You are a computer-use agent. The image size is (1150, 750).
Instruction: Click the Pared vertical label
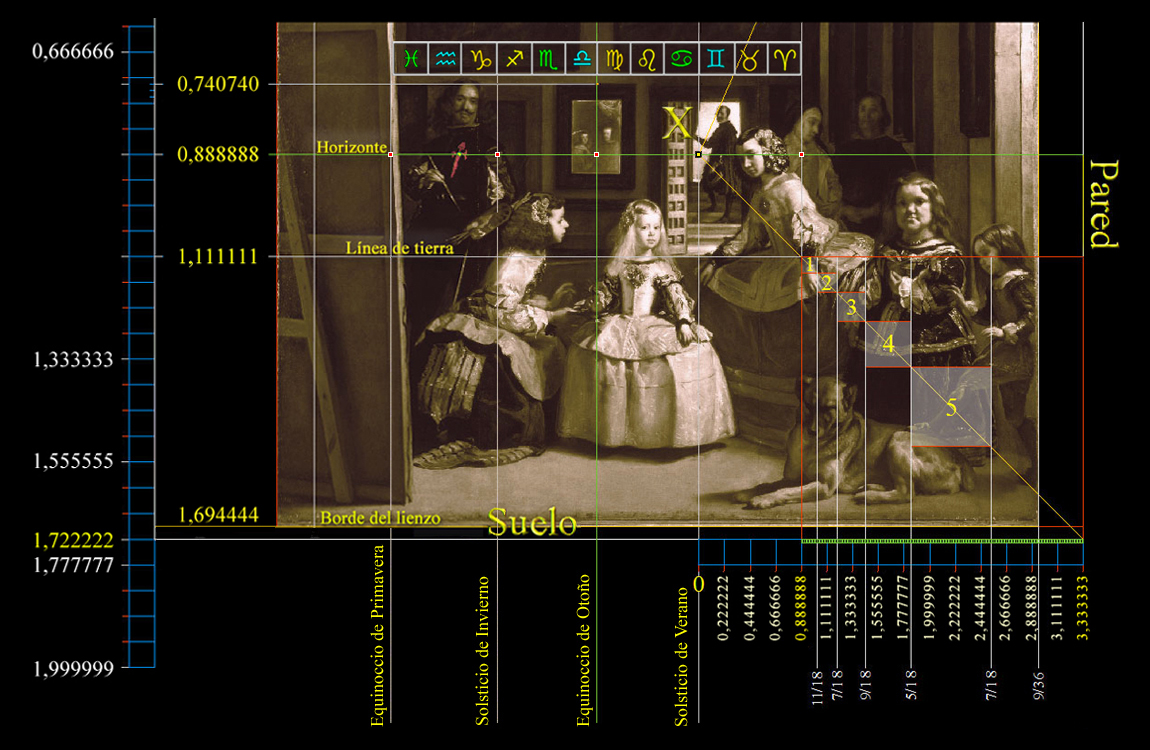1103,202
